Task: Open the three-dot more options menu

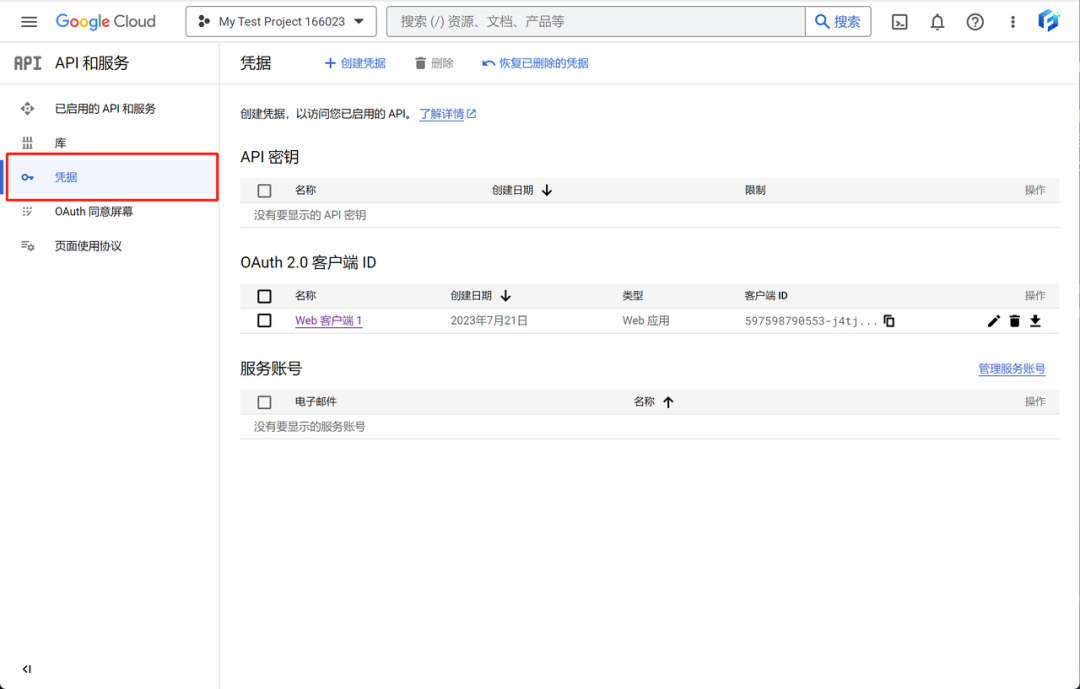Action: 1012,22
